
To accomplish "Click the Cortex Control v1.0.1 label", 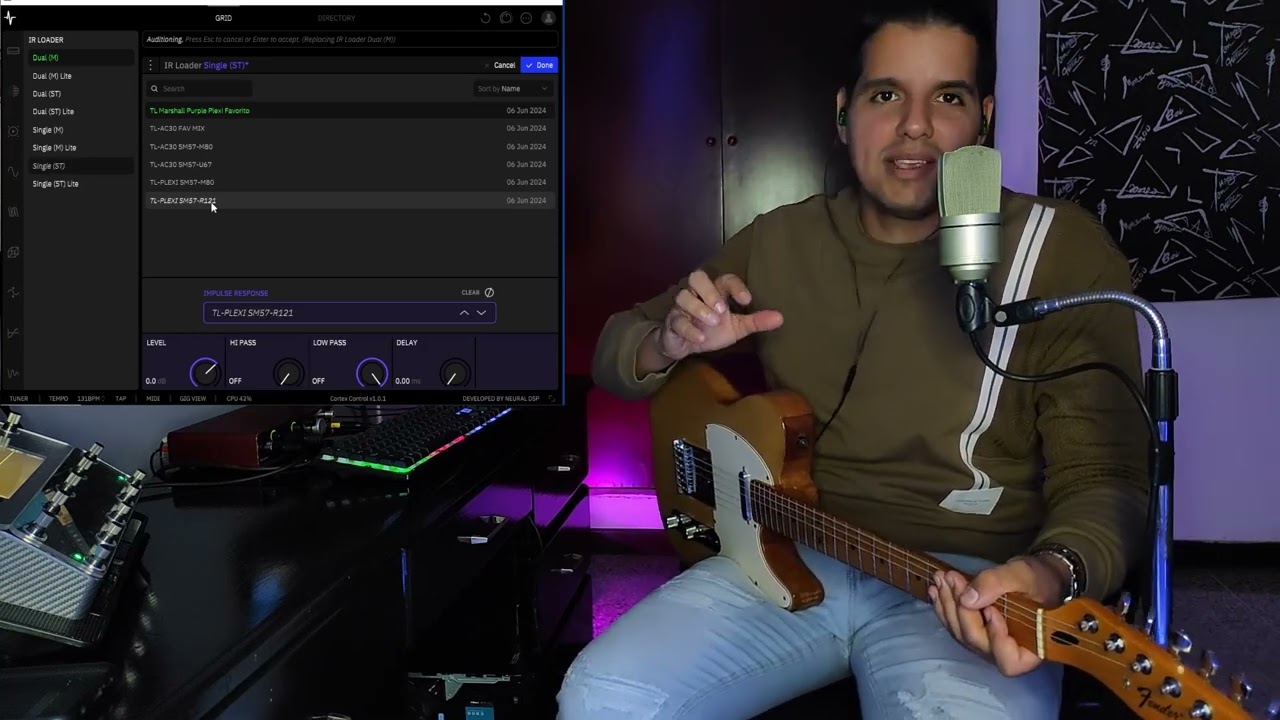I will click(x=358, y=398).
